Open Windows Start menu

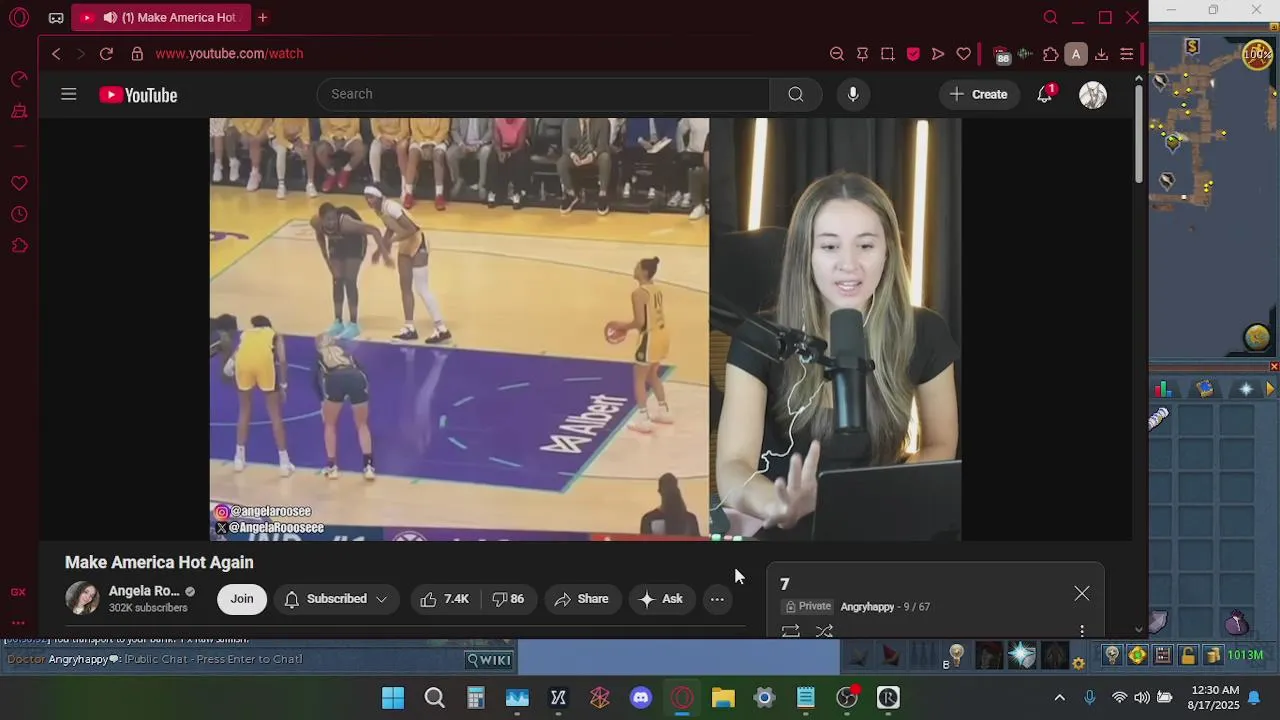click(x=393, y=698)
